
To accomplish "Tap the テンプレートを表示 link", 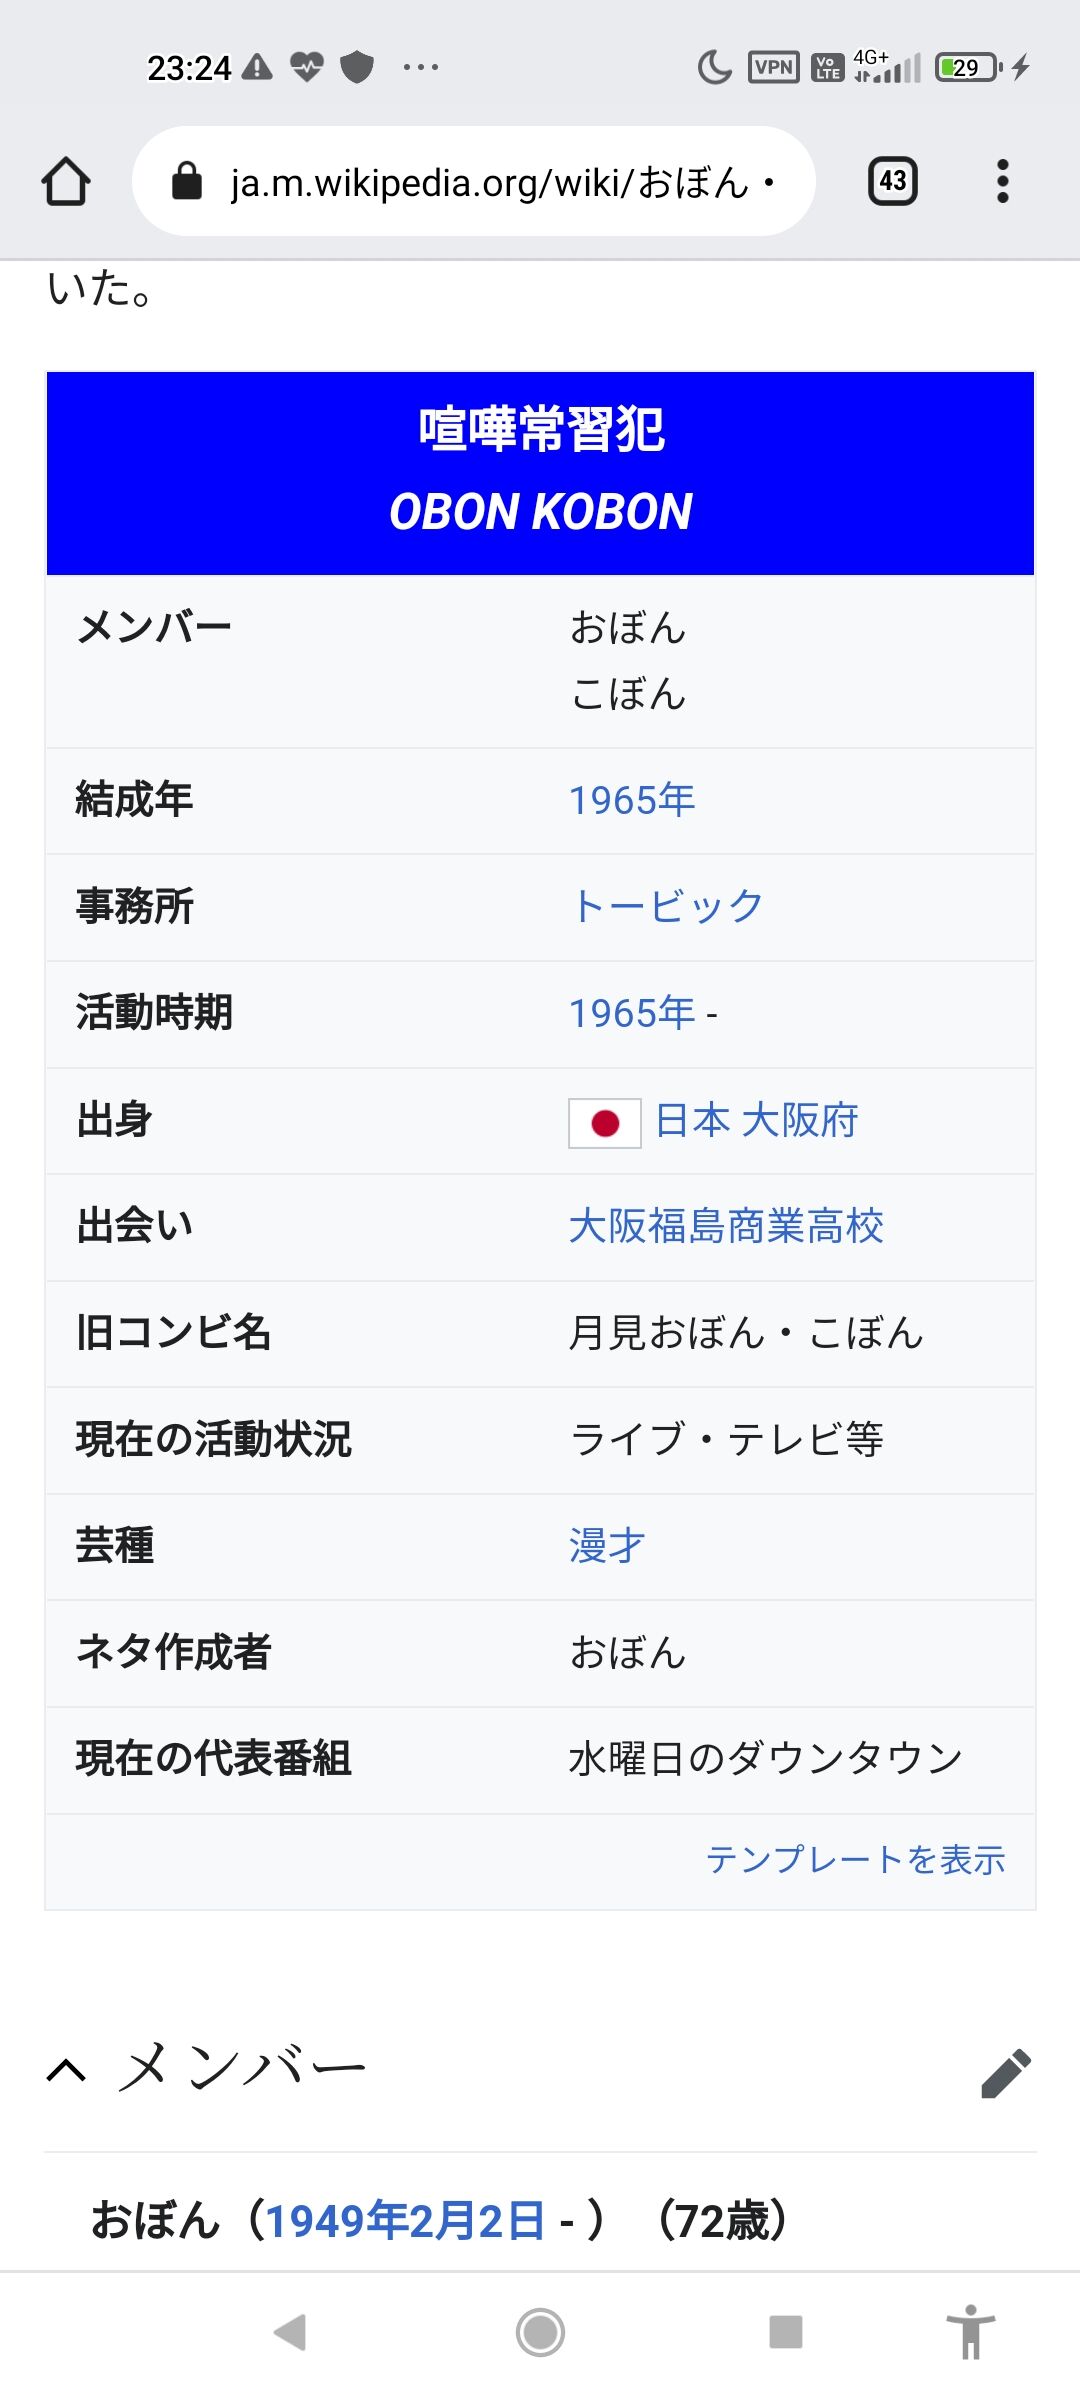I will [x=855, y=1859].
